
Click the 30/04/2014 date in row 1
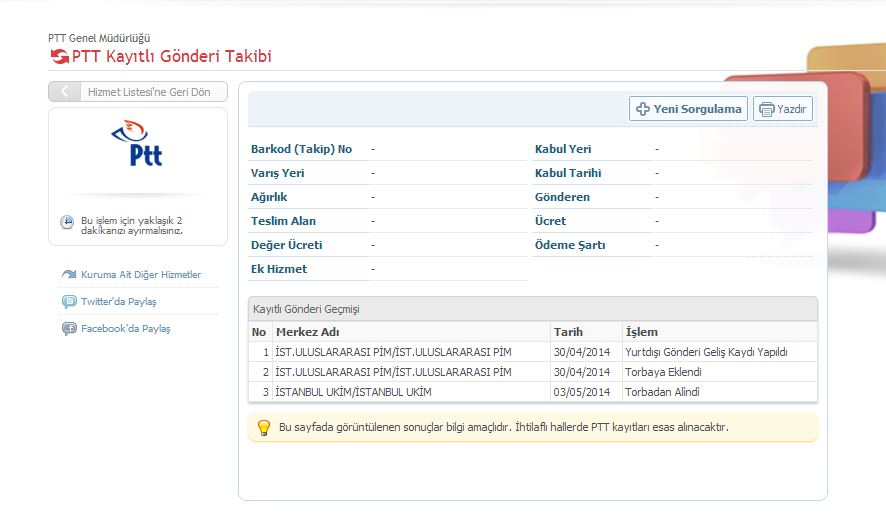click(581, 352)
